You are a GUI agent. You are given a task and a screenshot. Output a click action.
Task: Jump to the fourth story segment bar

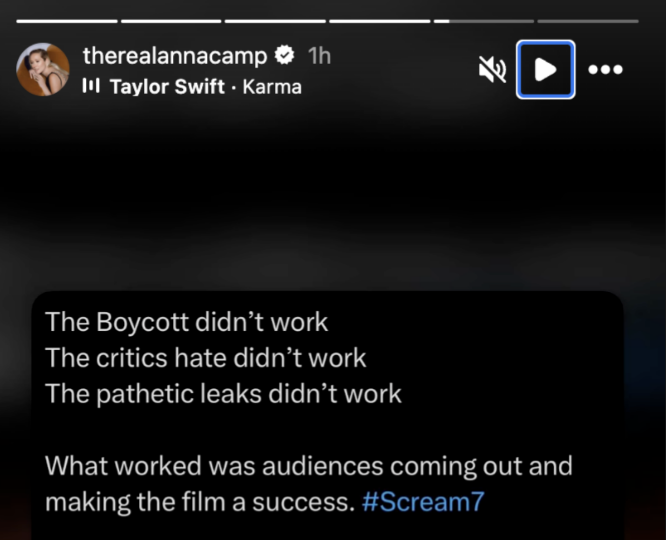pyautogui.click(x=380, y=20)
